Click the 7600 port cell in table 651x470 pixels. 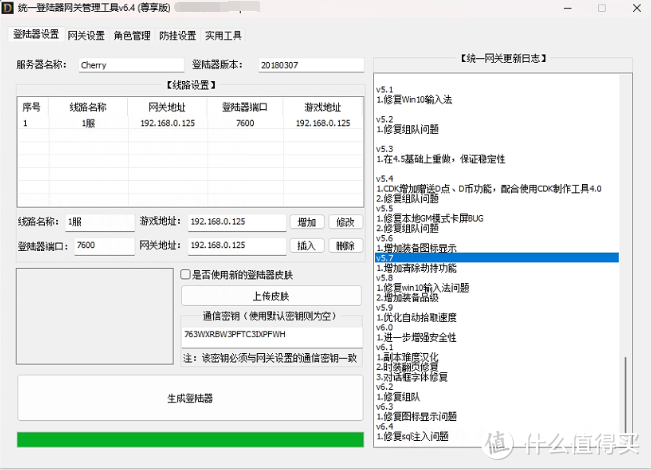tap(245, 123)
